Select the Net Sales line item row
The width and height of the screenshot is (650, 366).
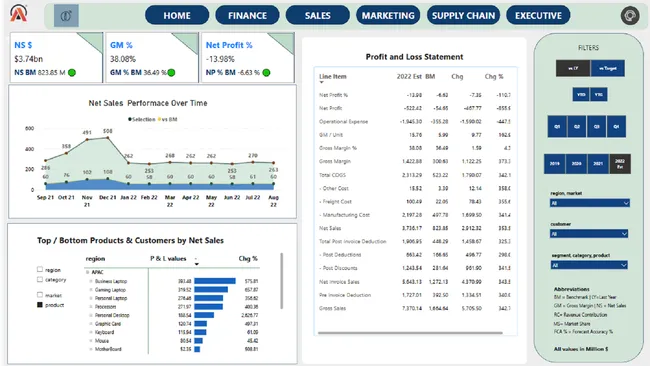coord(415,228)
